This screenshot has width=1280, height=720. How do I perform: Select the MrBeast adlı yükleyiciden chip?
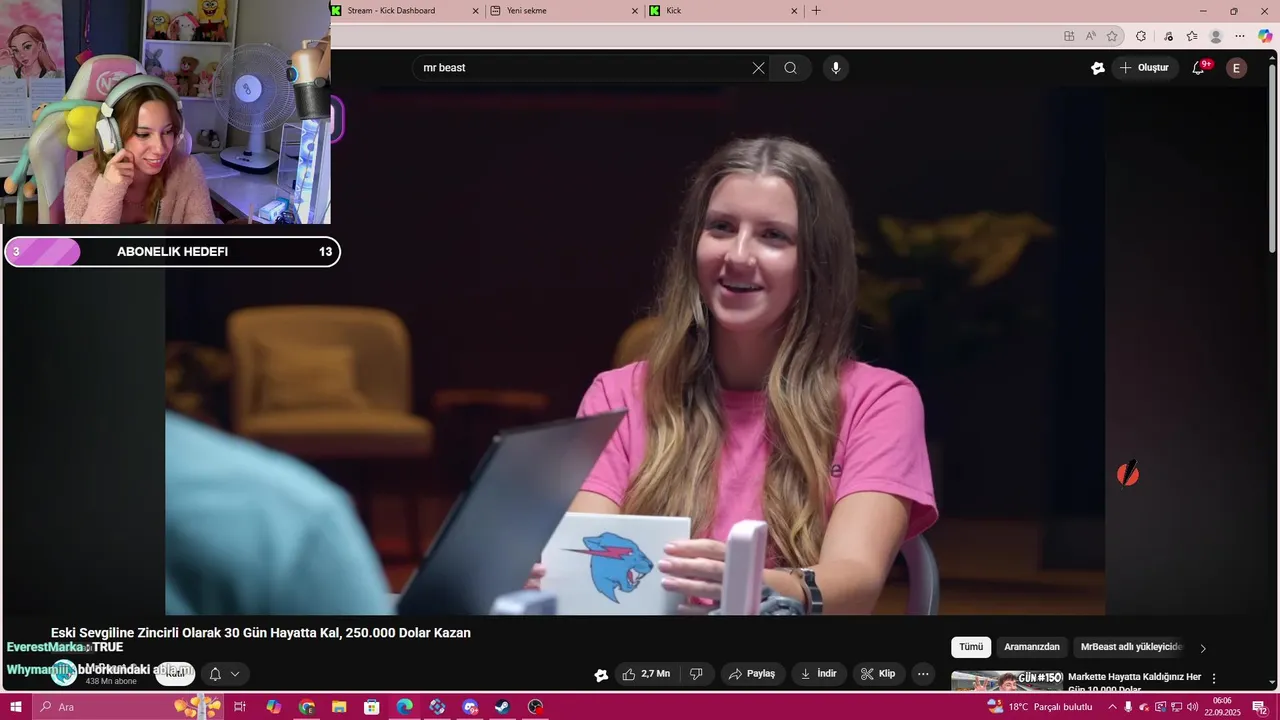(x=1131, y=647)
